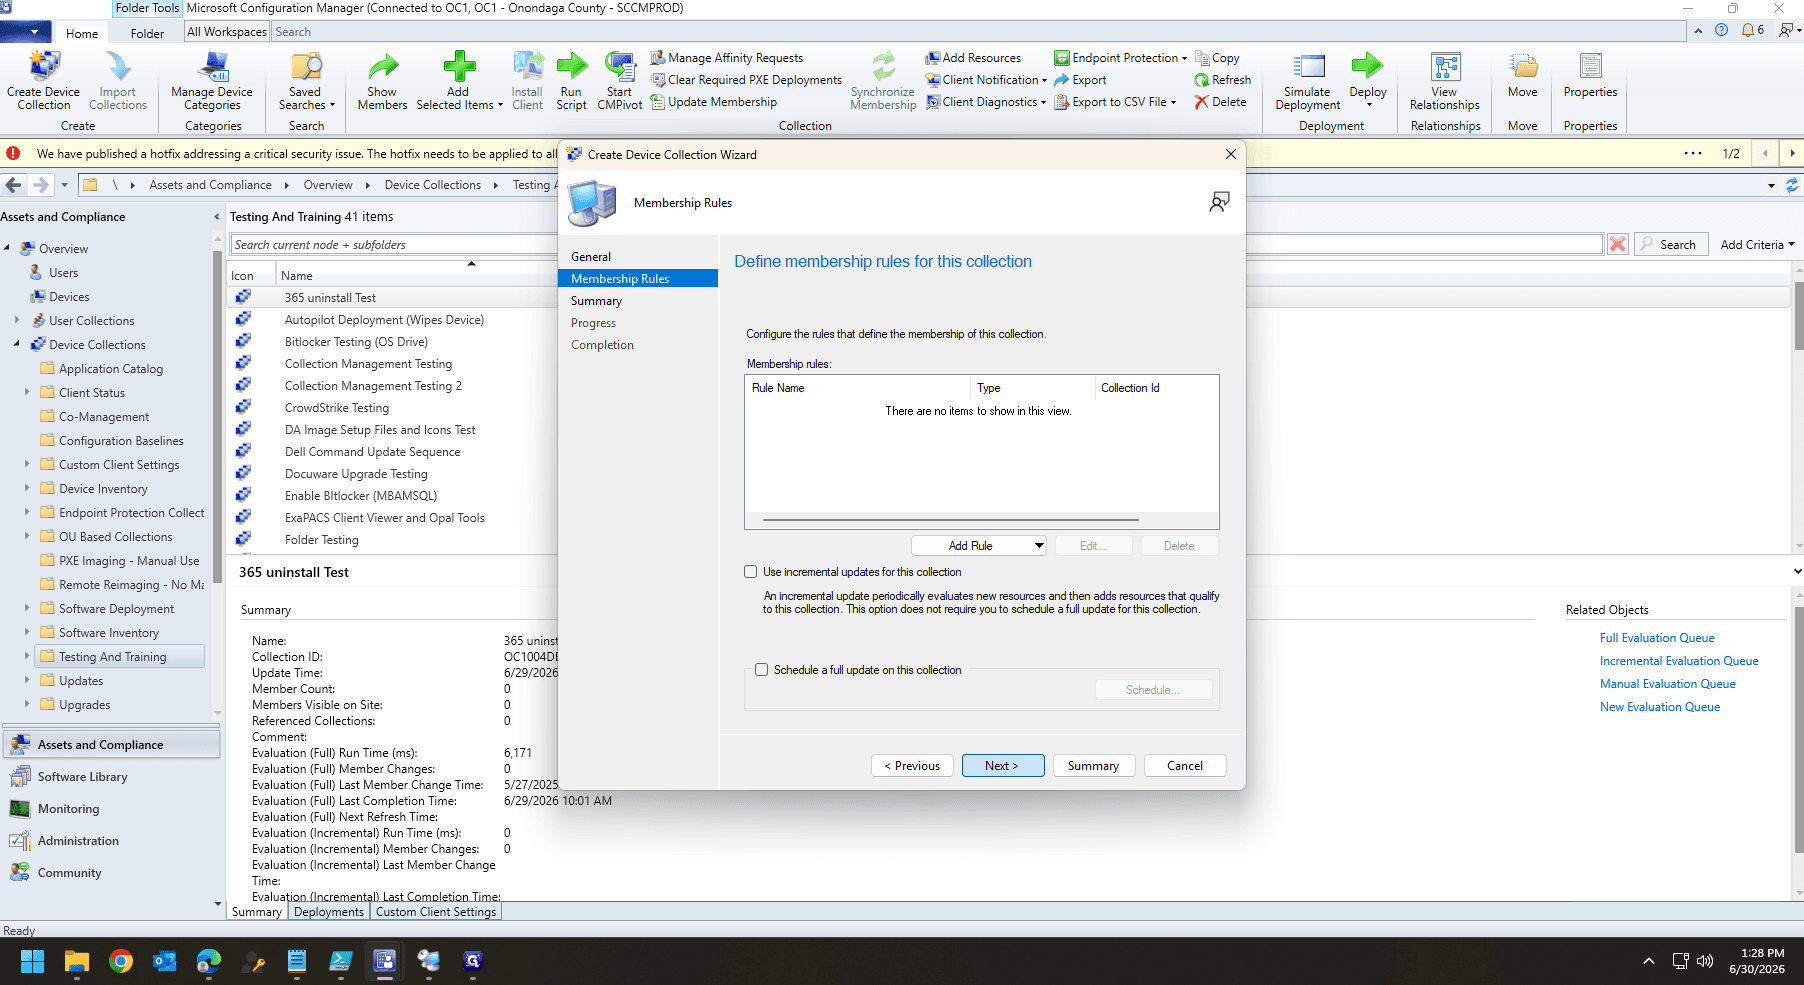The width and height of the screenshot is (1804, 985).
Task: Click the Saved Searches ribbon icon
Action: (306, 80)
